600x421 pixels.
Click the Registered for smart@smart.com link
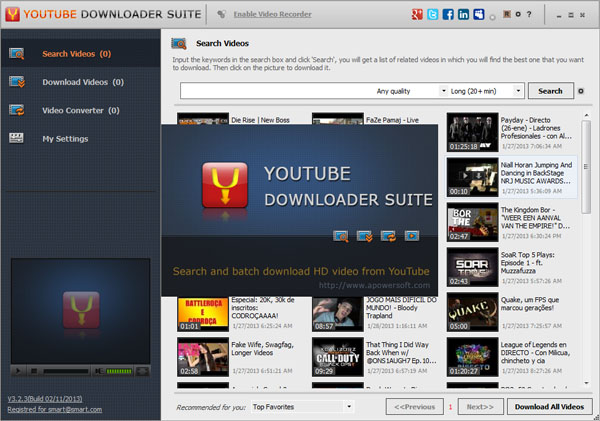coord(55,410)
